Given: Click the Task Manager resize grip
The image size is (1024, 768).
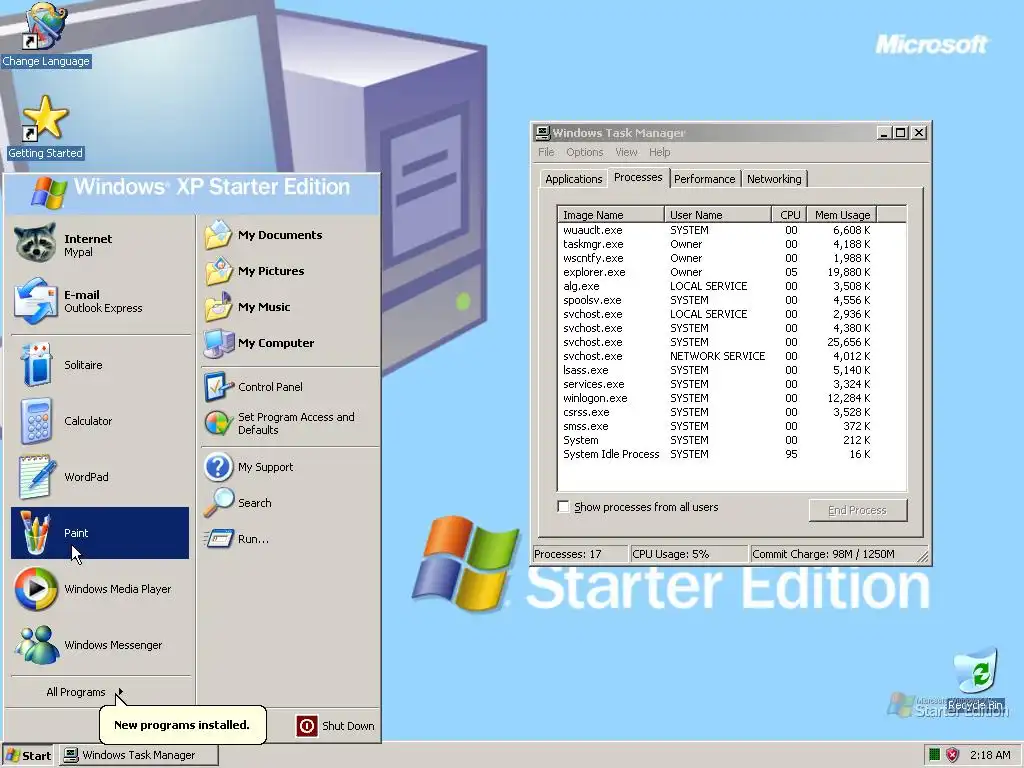Looking at the screenshot, I should point(922,556).
